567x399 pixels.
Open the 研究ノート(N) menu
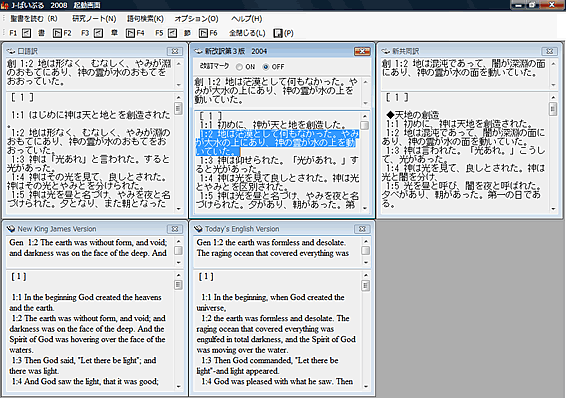(x=94, y=18)
